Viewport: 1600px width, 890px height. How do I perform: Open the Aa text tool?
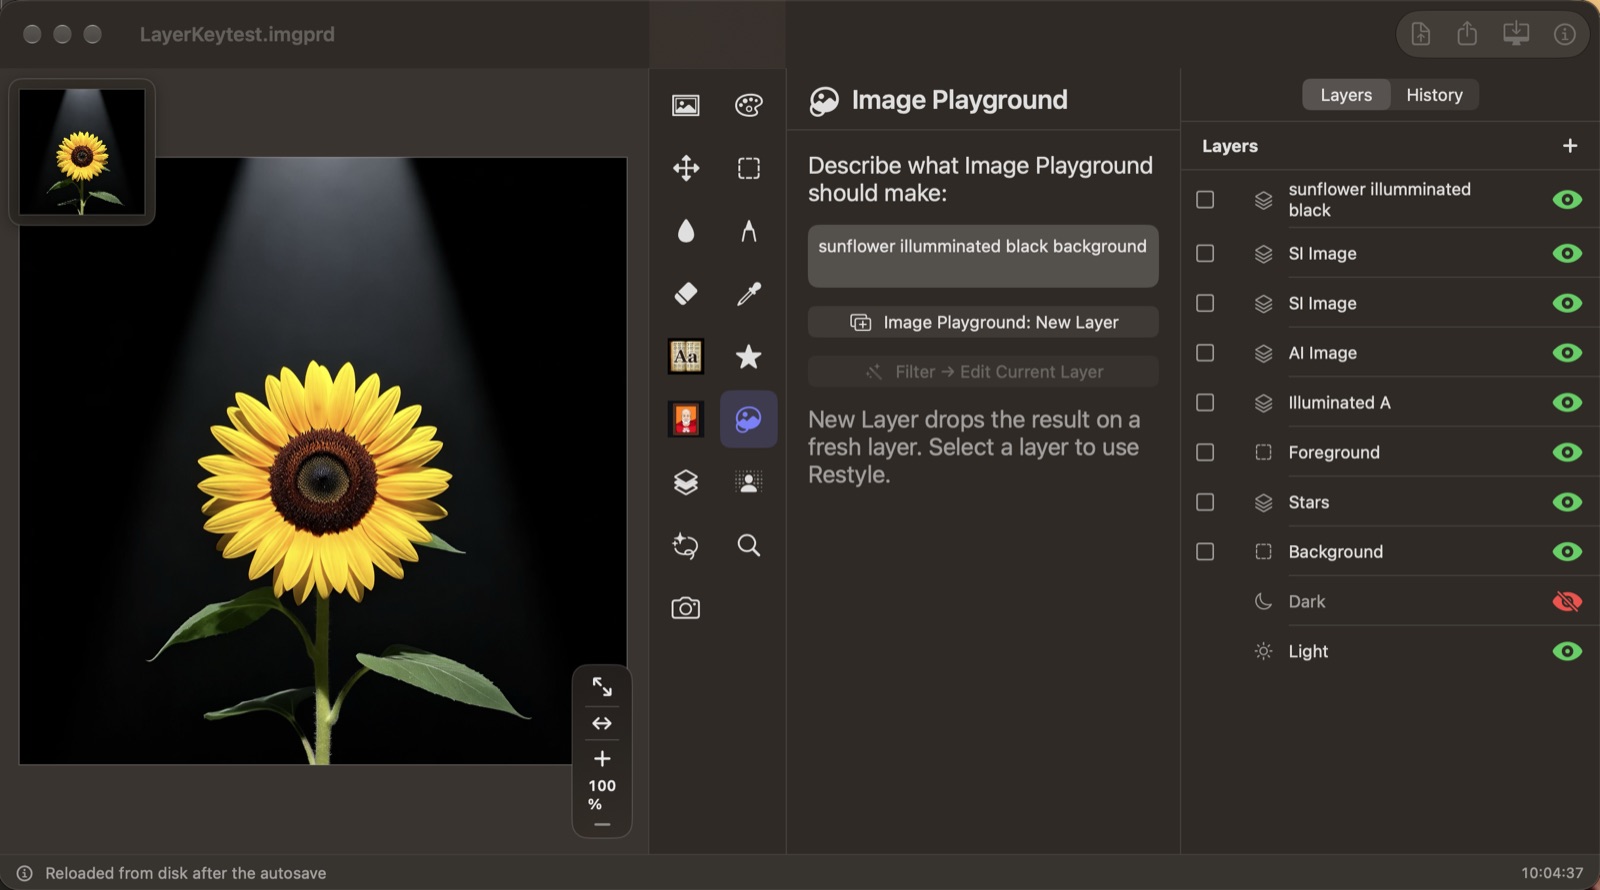tap(686, 356)
